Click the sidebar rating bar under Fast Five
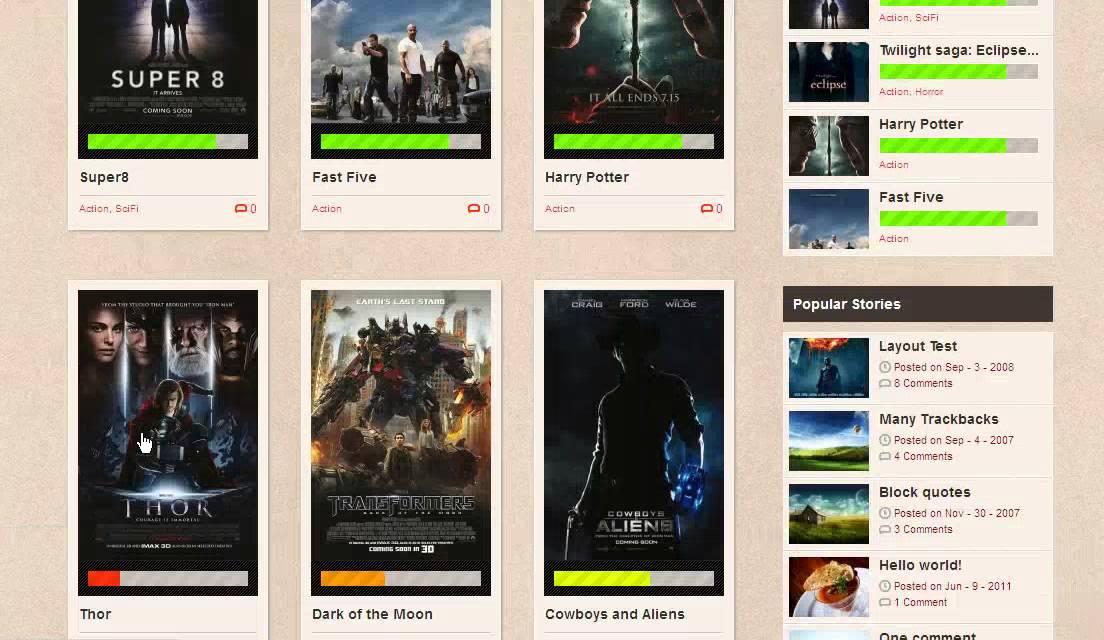Screen dimensions: 1104x640 [x=958, y=219]
